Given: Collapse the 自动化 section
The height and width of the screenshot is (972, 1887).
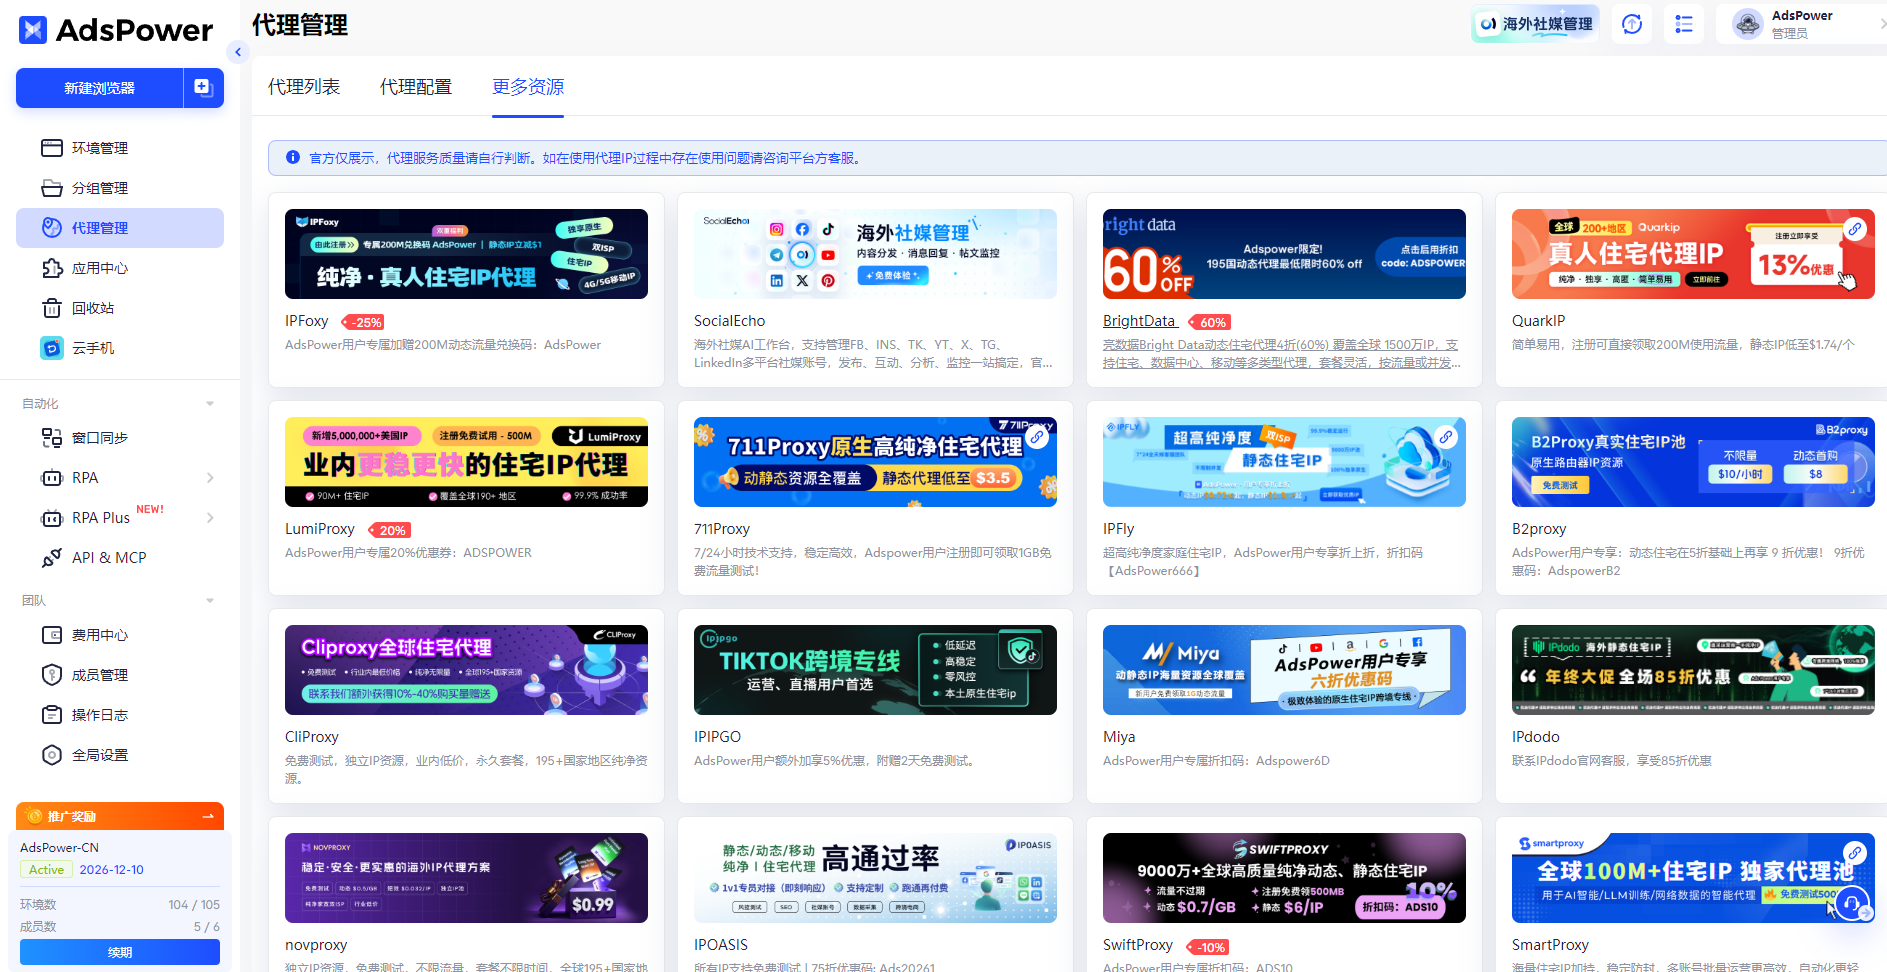Looking at the screenshot, I should (210, 404).
